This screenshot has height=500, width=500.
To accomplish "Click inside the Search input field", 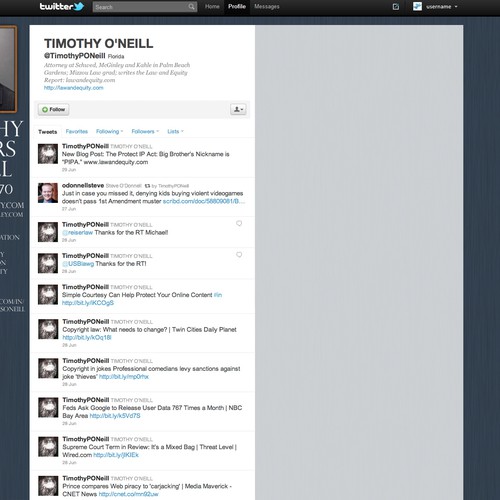I will 141,7.
